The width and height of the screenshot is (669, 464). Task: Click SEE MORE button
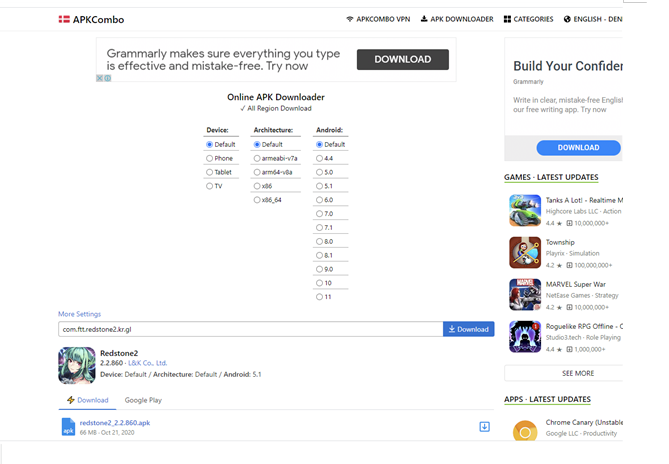pos(564,373)
